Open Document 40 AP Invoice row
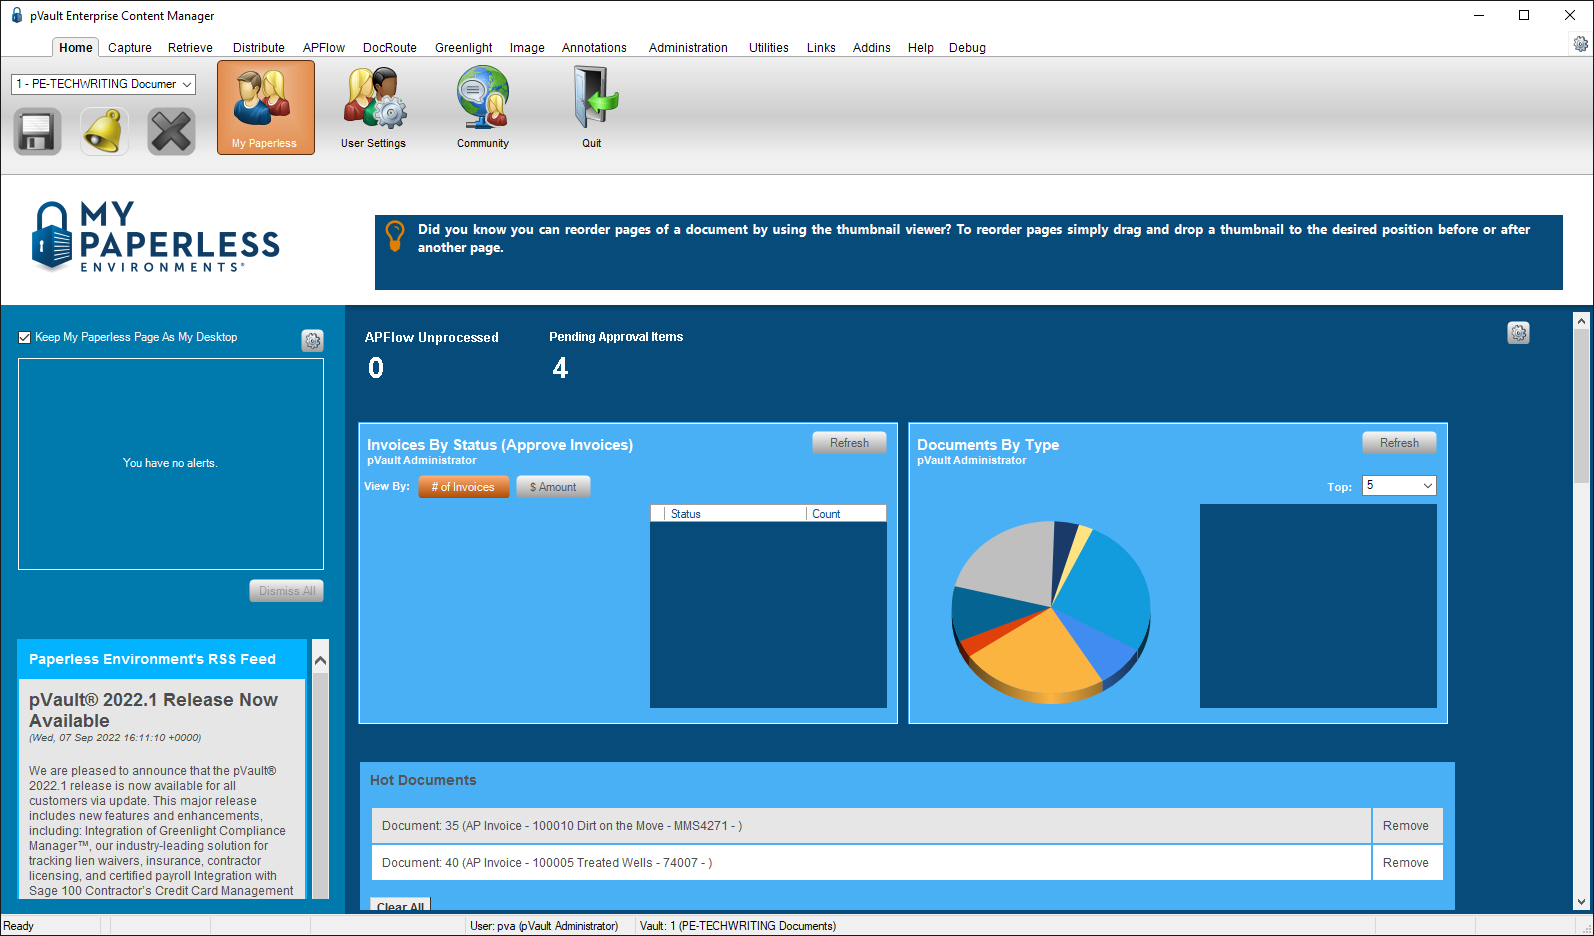The width and height of the screenshot is (1594, 936). tap(871, 863)
